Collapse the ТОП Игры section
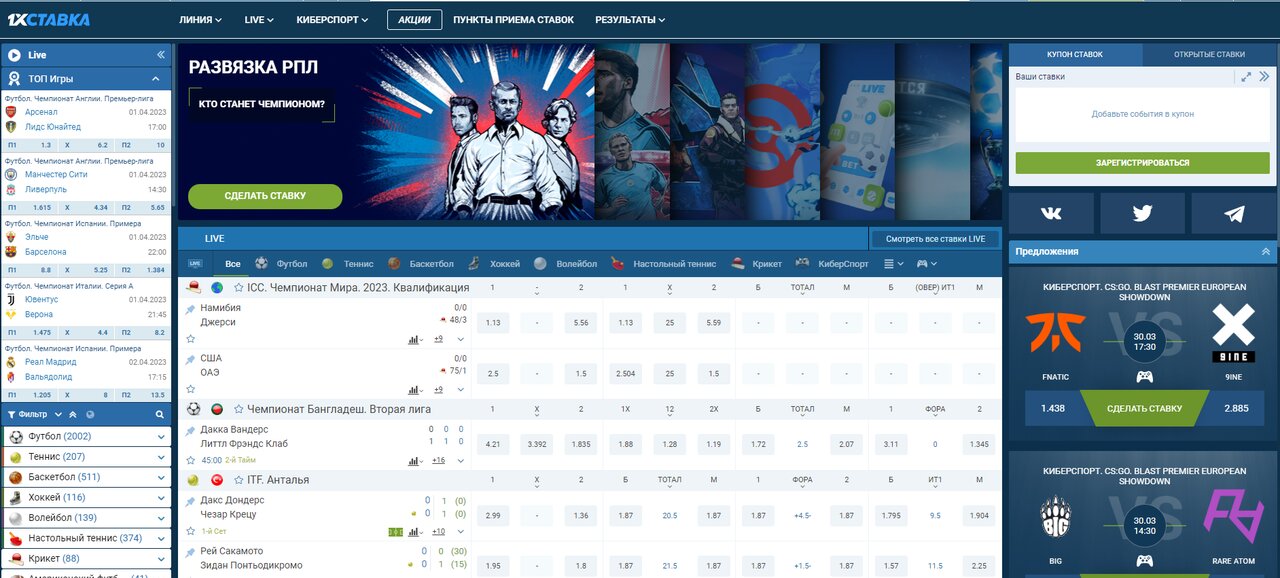 click(156, 78)
